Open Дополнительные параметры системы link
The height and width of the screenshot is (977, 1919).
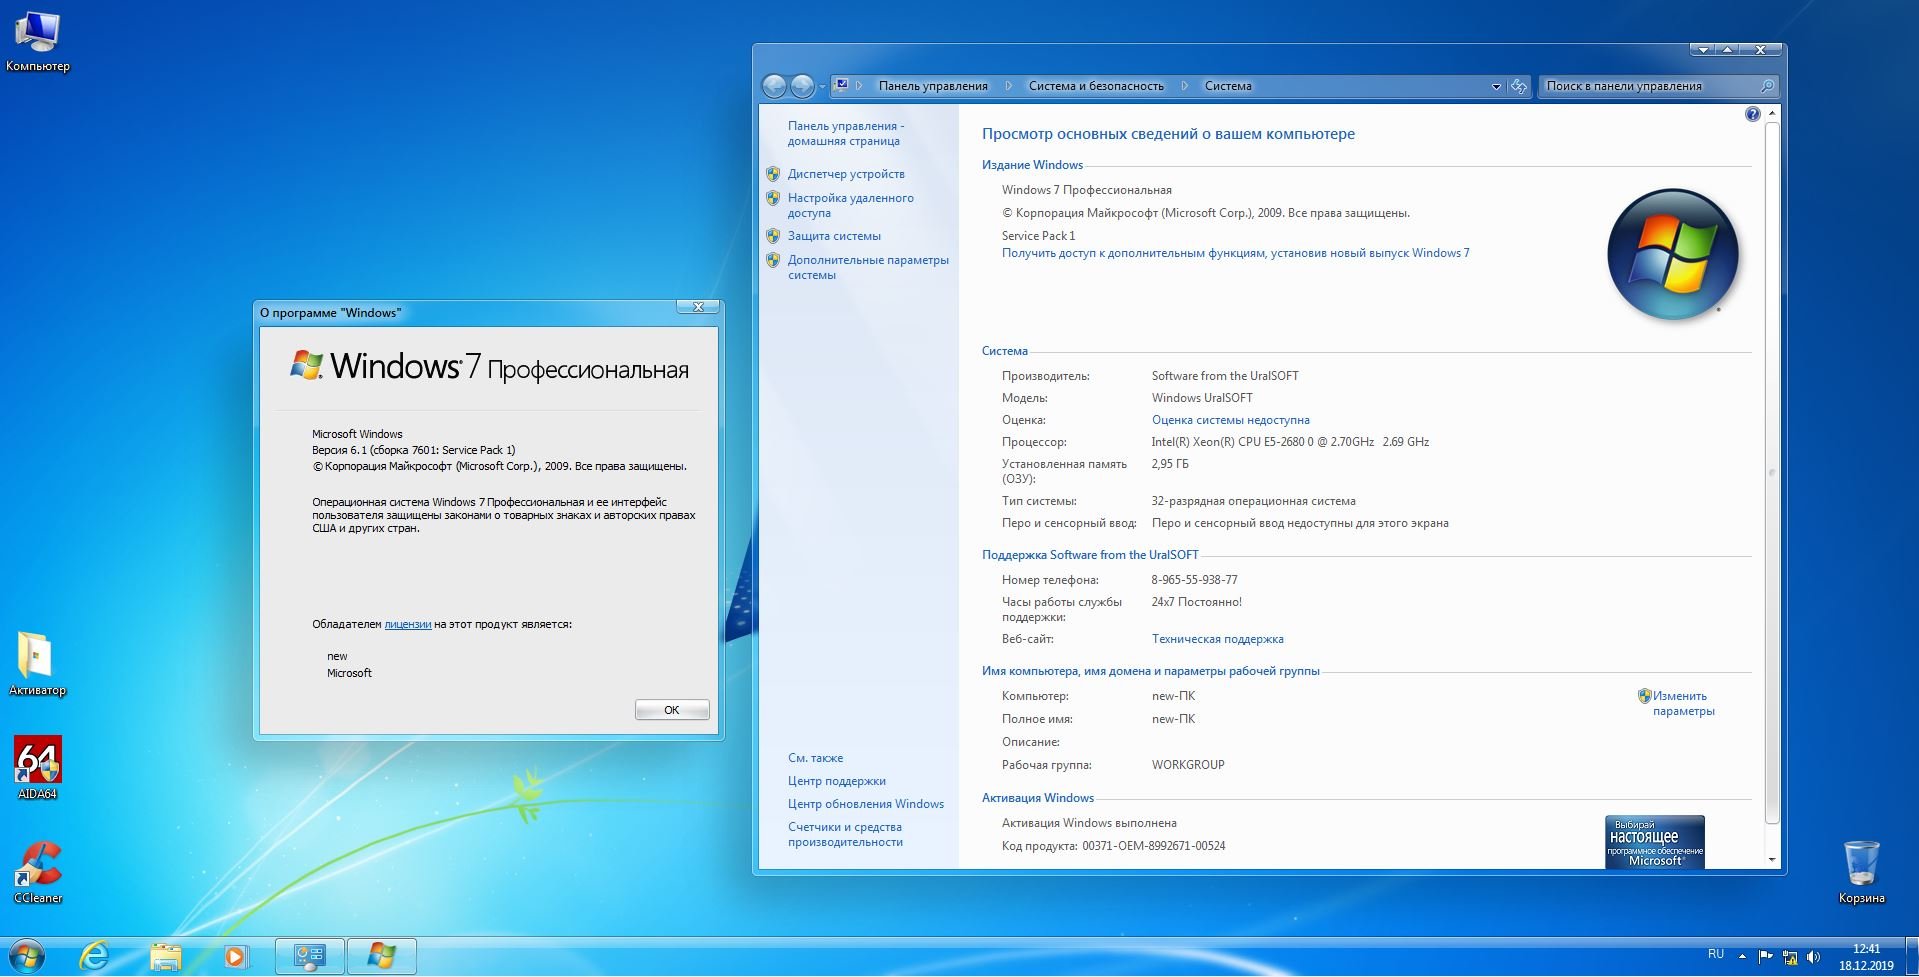tap(868, 267)
